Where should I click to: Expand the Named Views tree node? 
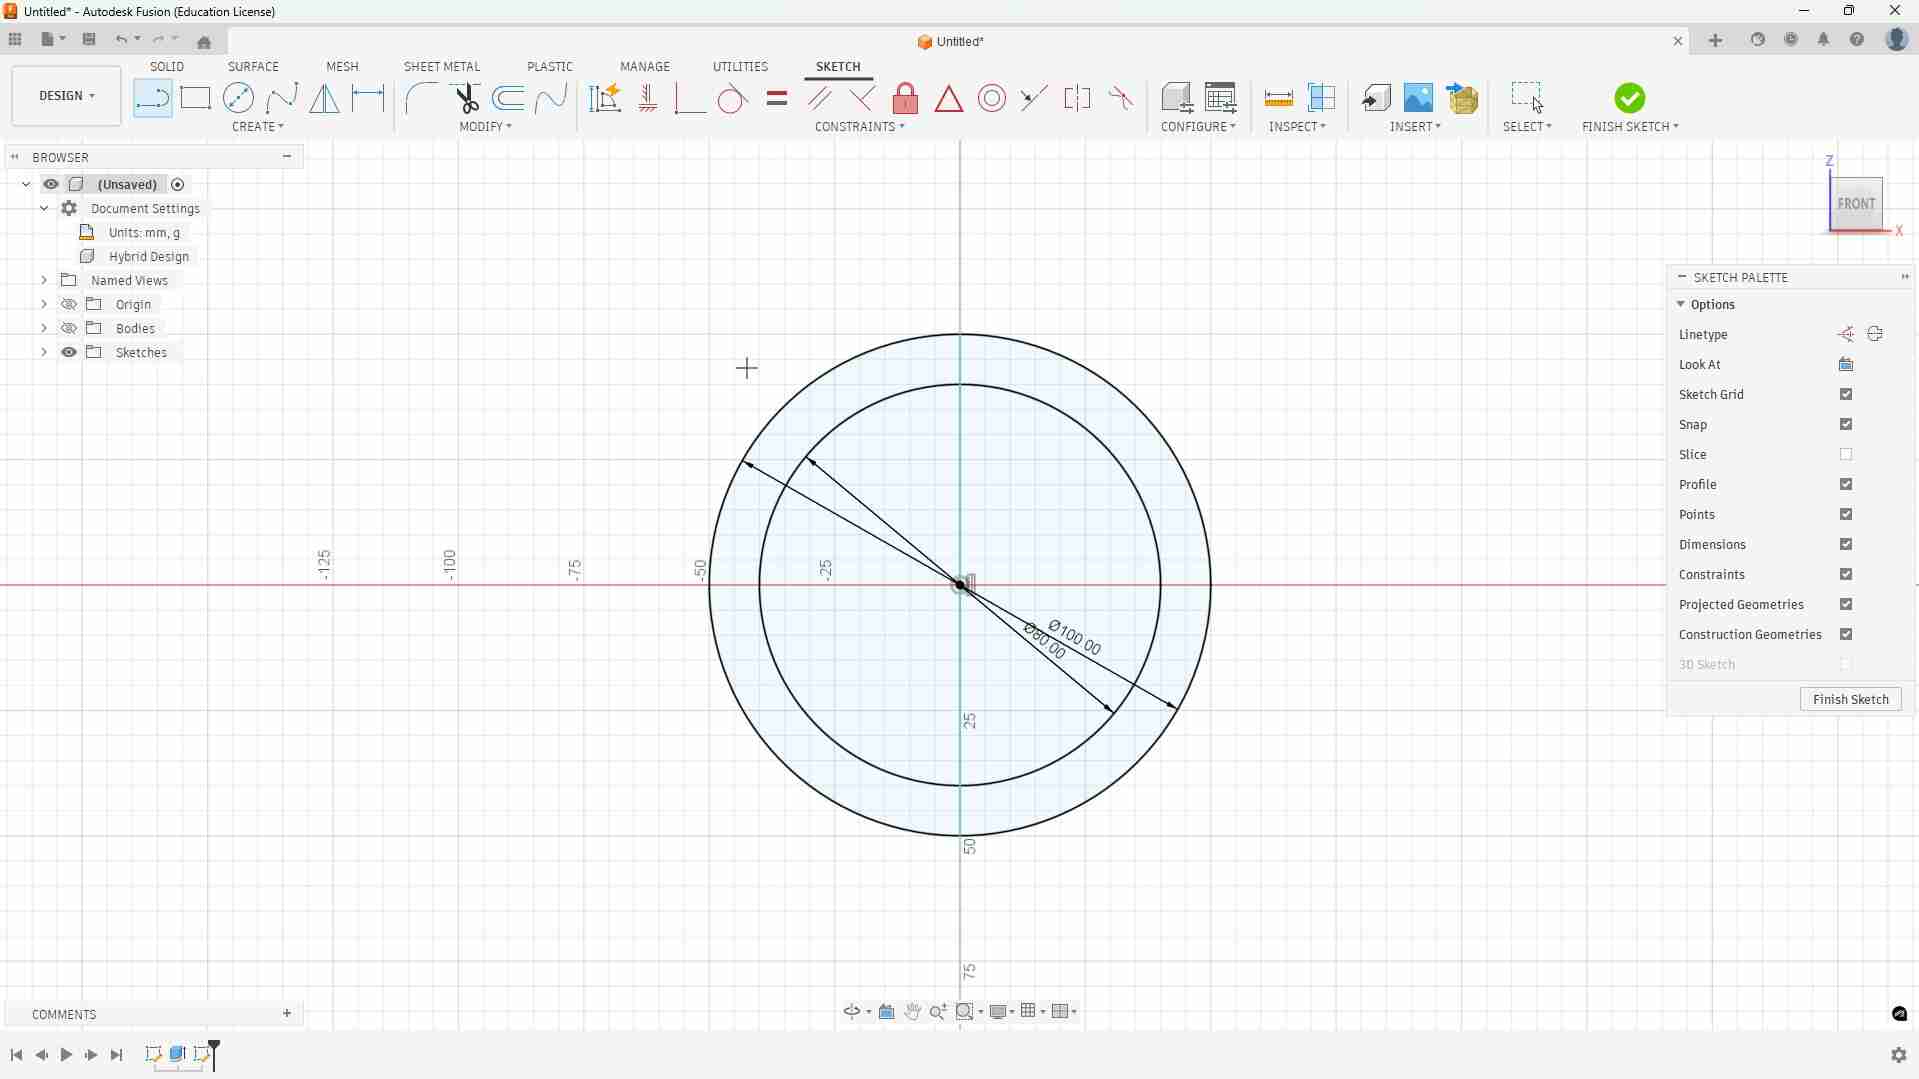coord(44,281)
